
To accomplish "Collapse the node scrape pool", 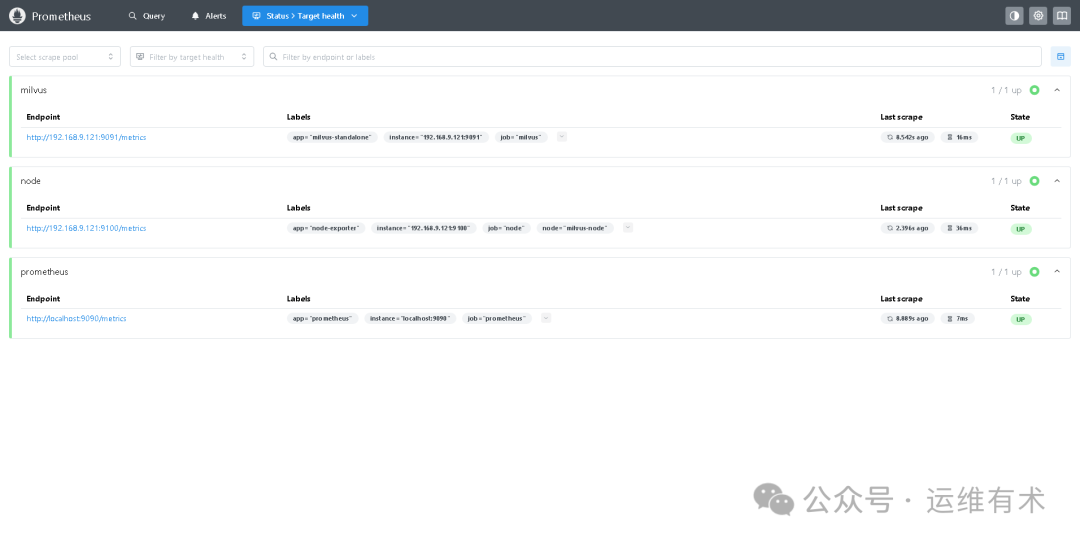I will (1057, 181).
